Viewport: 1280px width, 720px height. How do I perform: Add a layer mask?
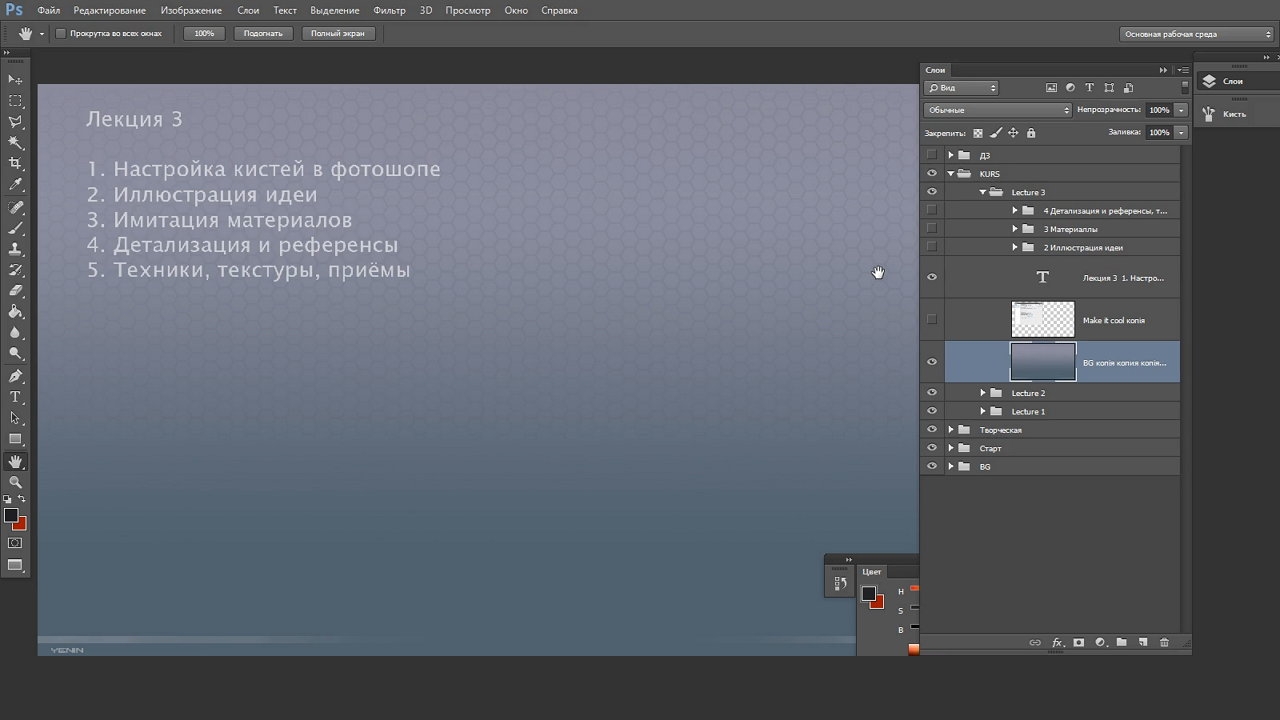pos(1079,642)
